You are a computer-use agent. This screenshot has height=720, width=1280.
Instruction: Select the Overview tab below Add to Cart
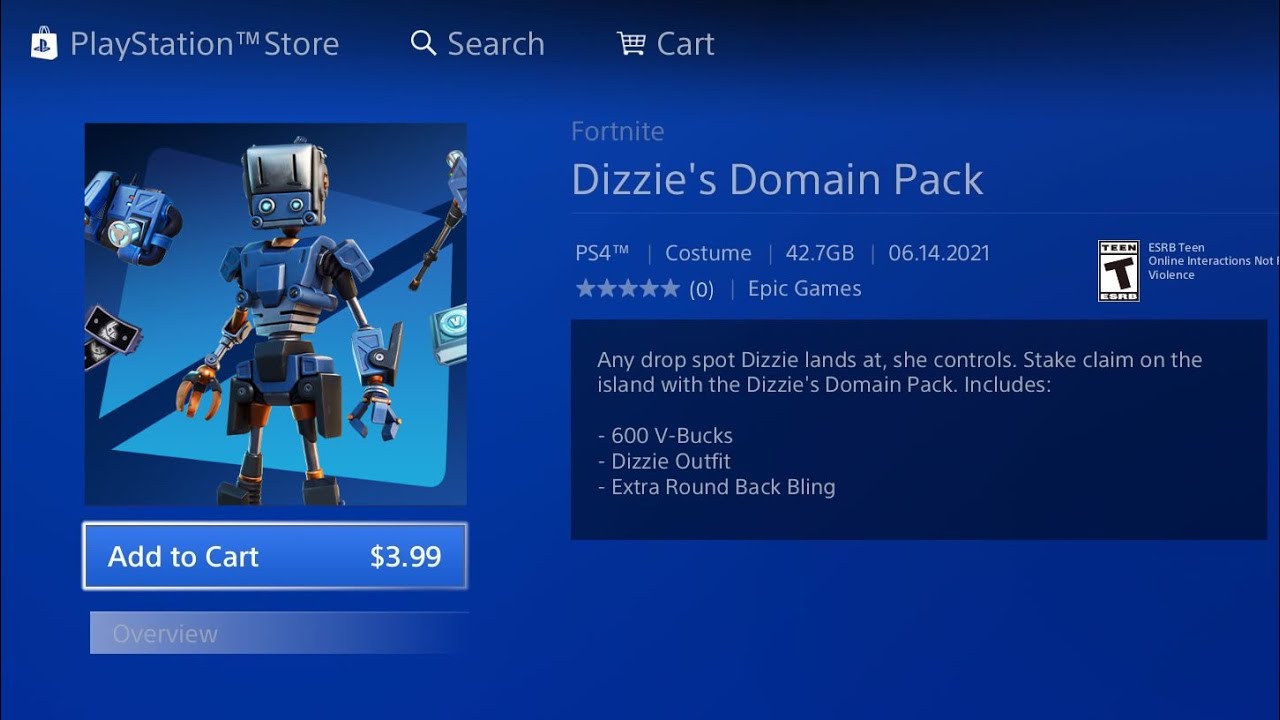279,633
